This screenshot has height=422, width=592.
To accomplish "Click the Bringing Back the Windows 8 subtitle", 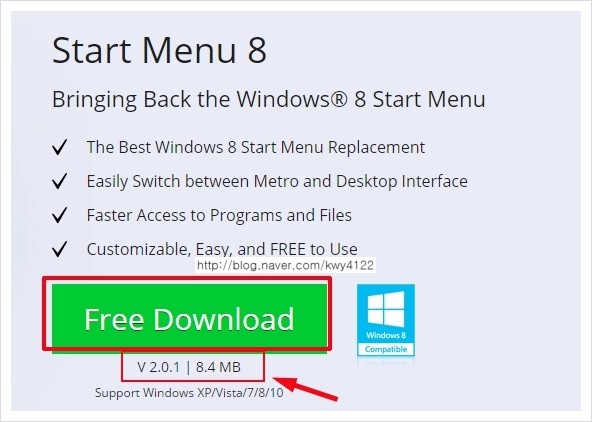I will [269, 99].
